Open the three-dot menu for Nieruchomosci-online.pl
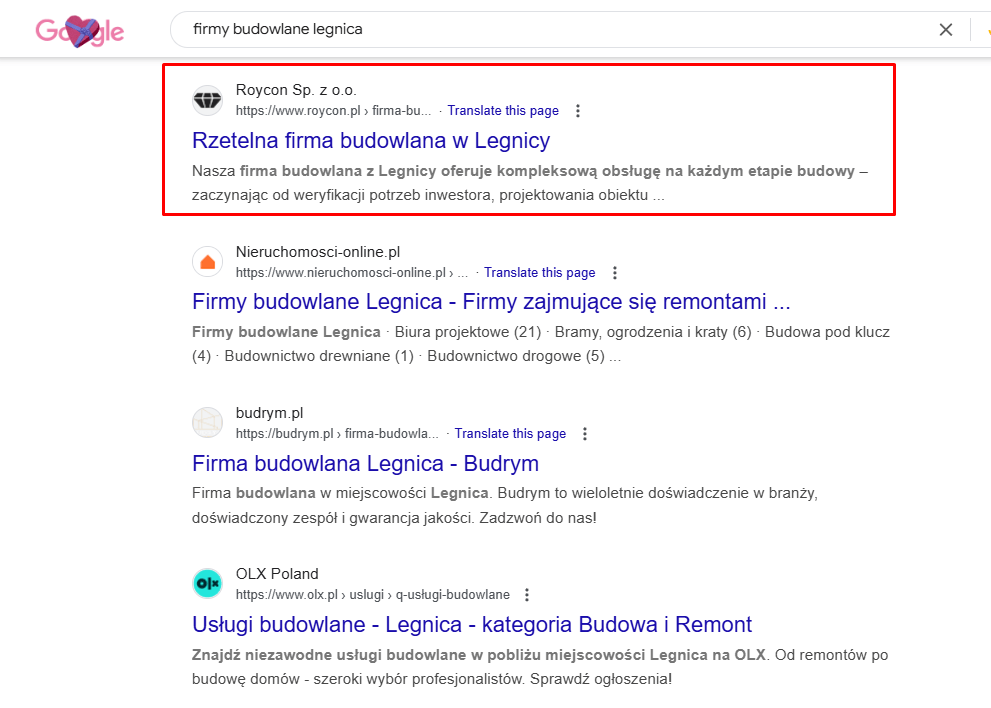The height and width of the screenshot is (708, 991). pos(614,272)
